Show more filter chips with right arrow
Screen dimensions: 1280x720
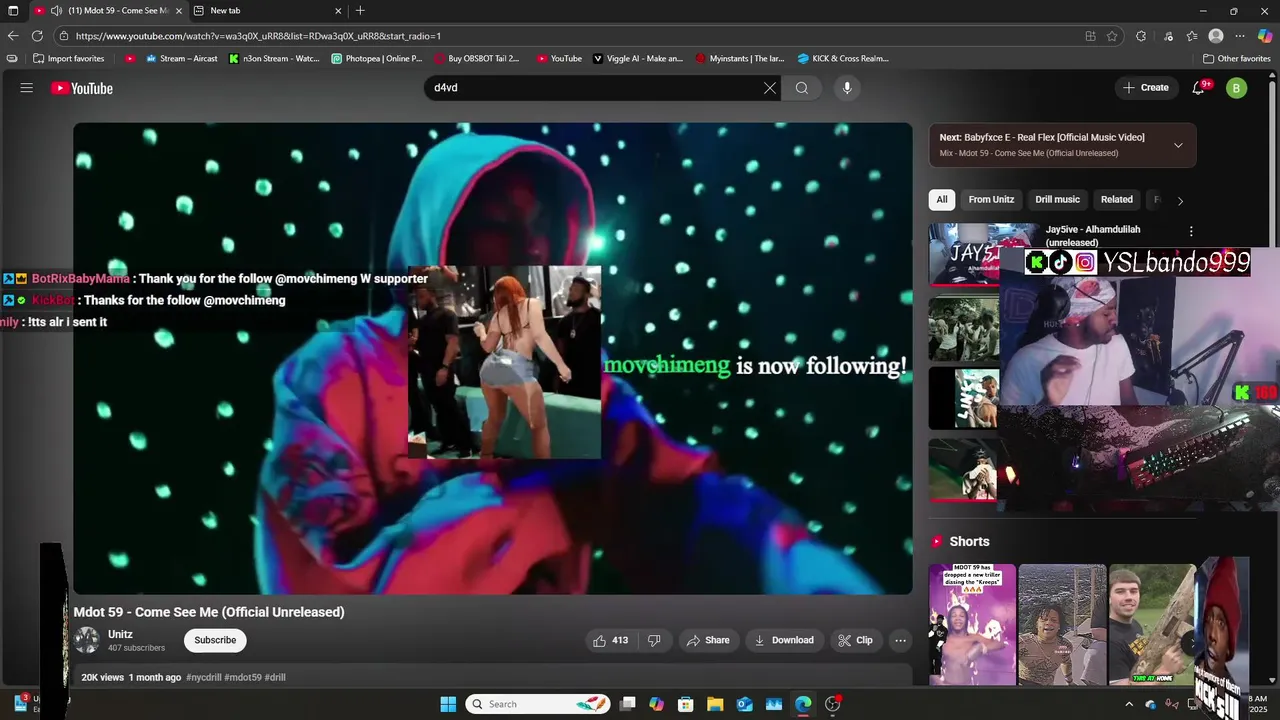[x=1180, y=201]
